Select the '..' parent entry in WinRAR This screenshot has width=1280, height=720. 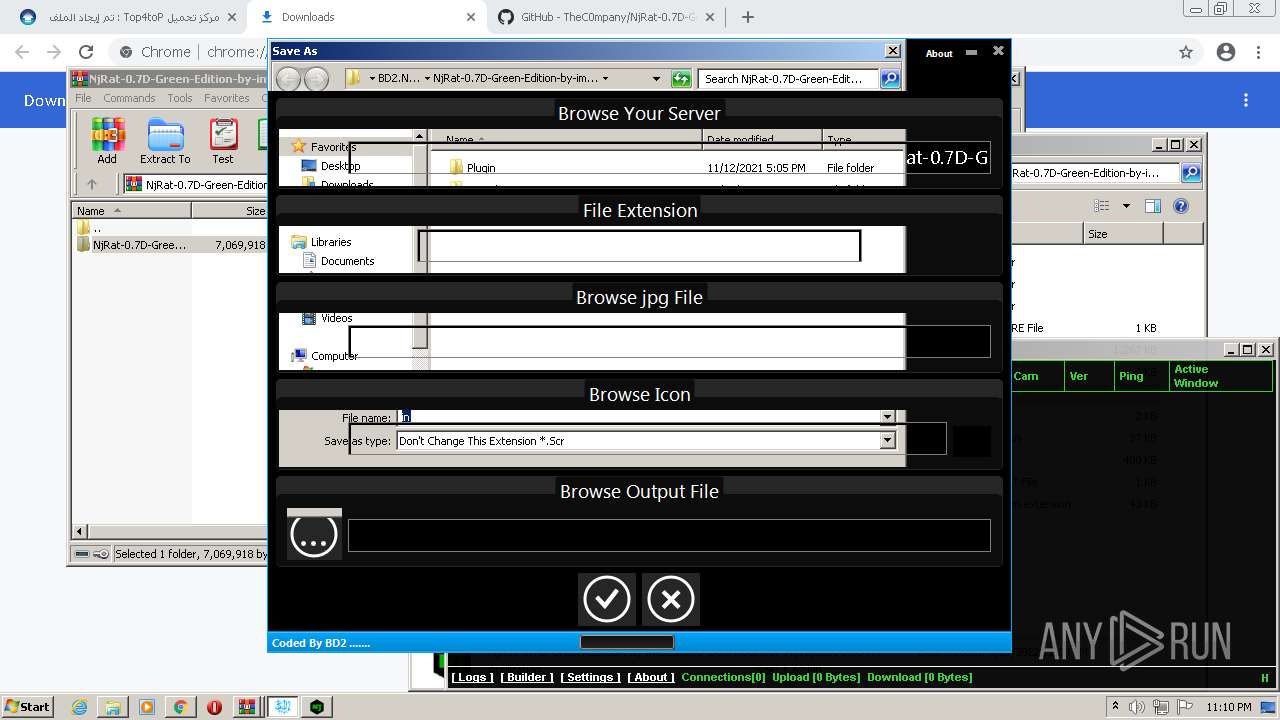(97, 228)
